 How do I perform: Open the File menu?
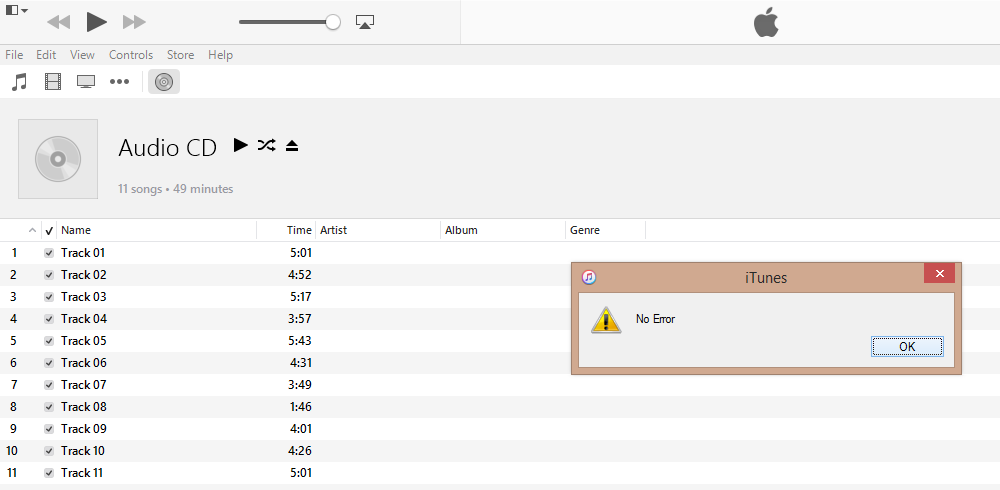14,55
